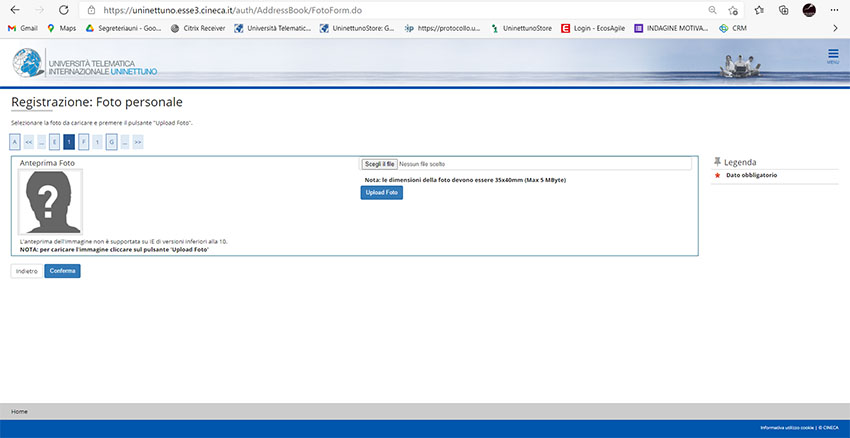Advance to next section using >> button
This screenshot has height=438, width=850.
(x=138, y=142)
